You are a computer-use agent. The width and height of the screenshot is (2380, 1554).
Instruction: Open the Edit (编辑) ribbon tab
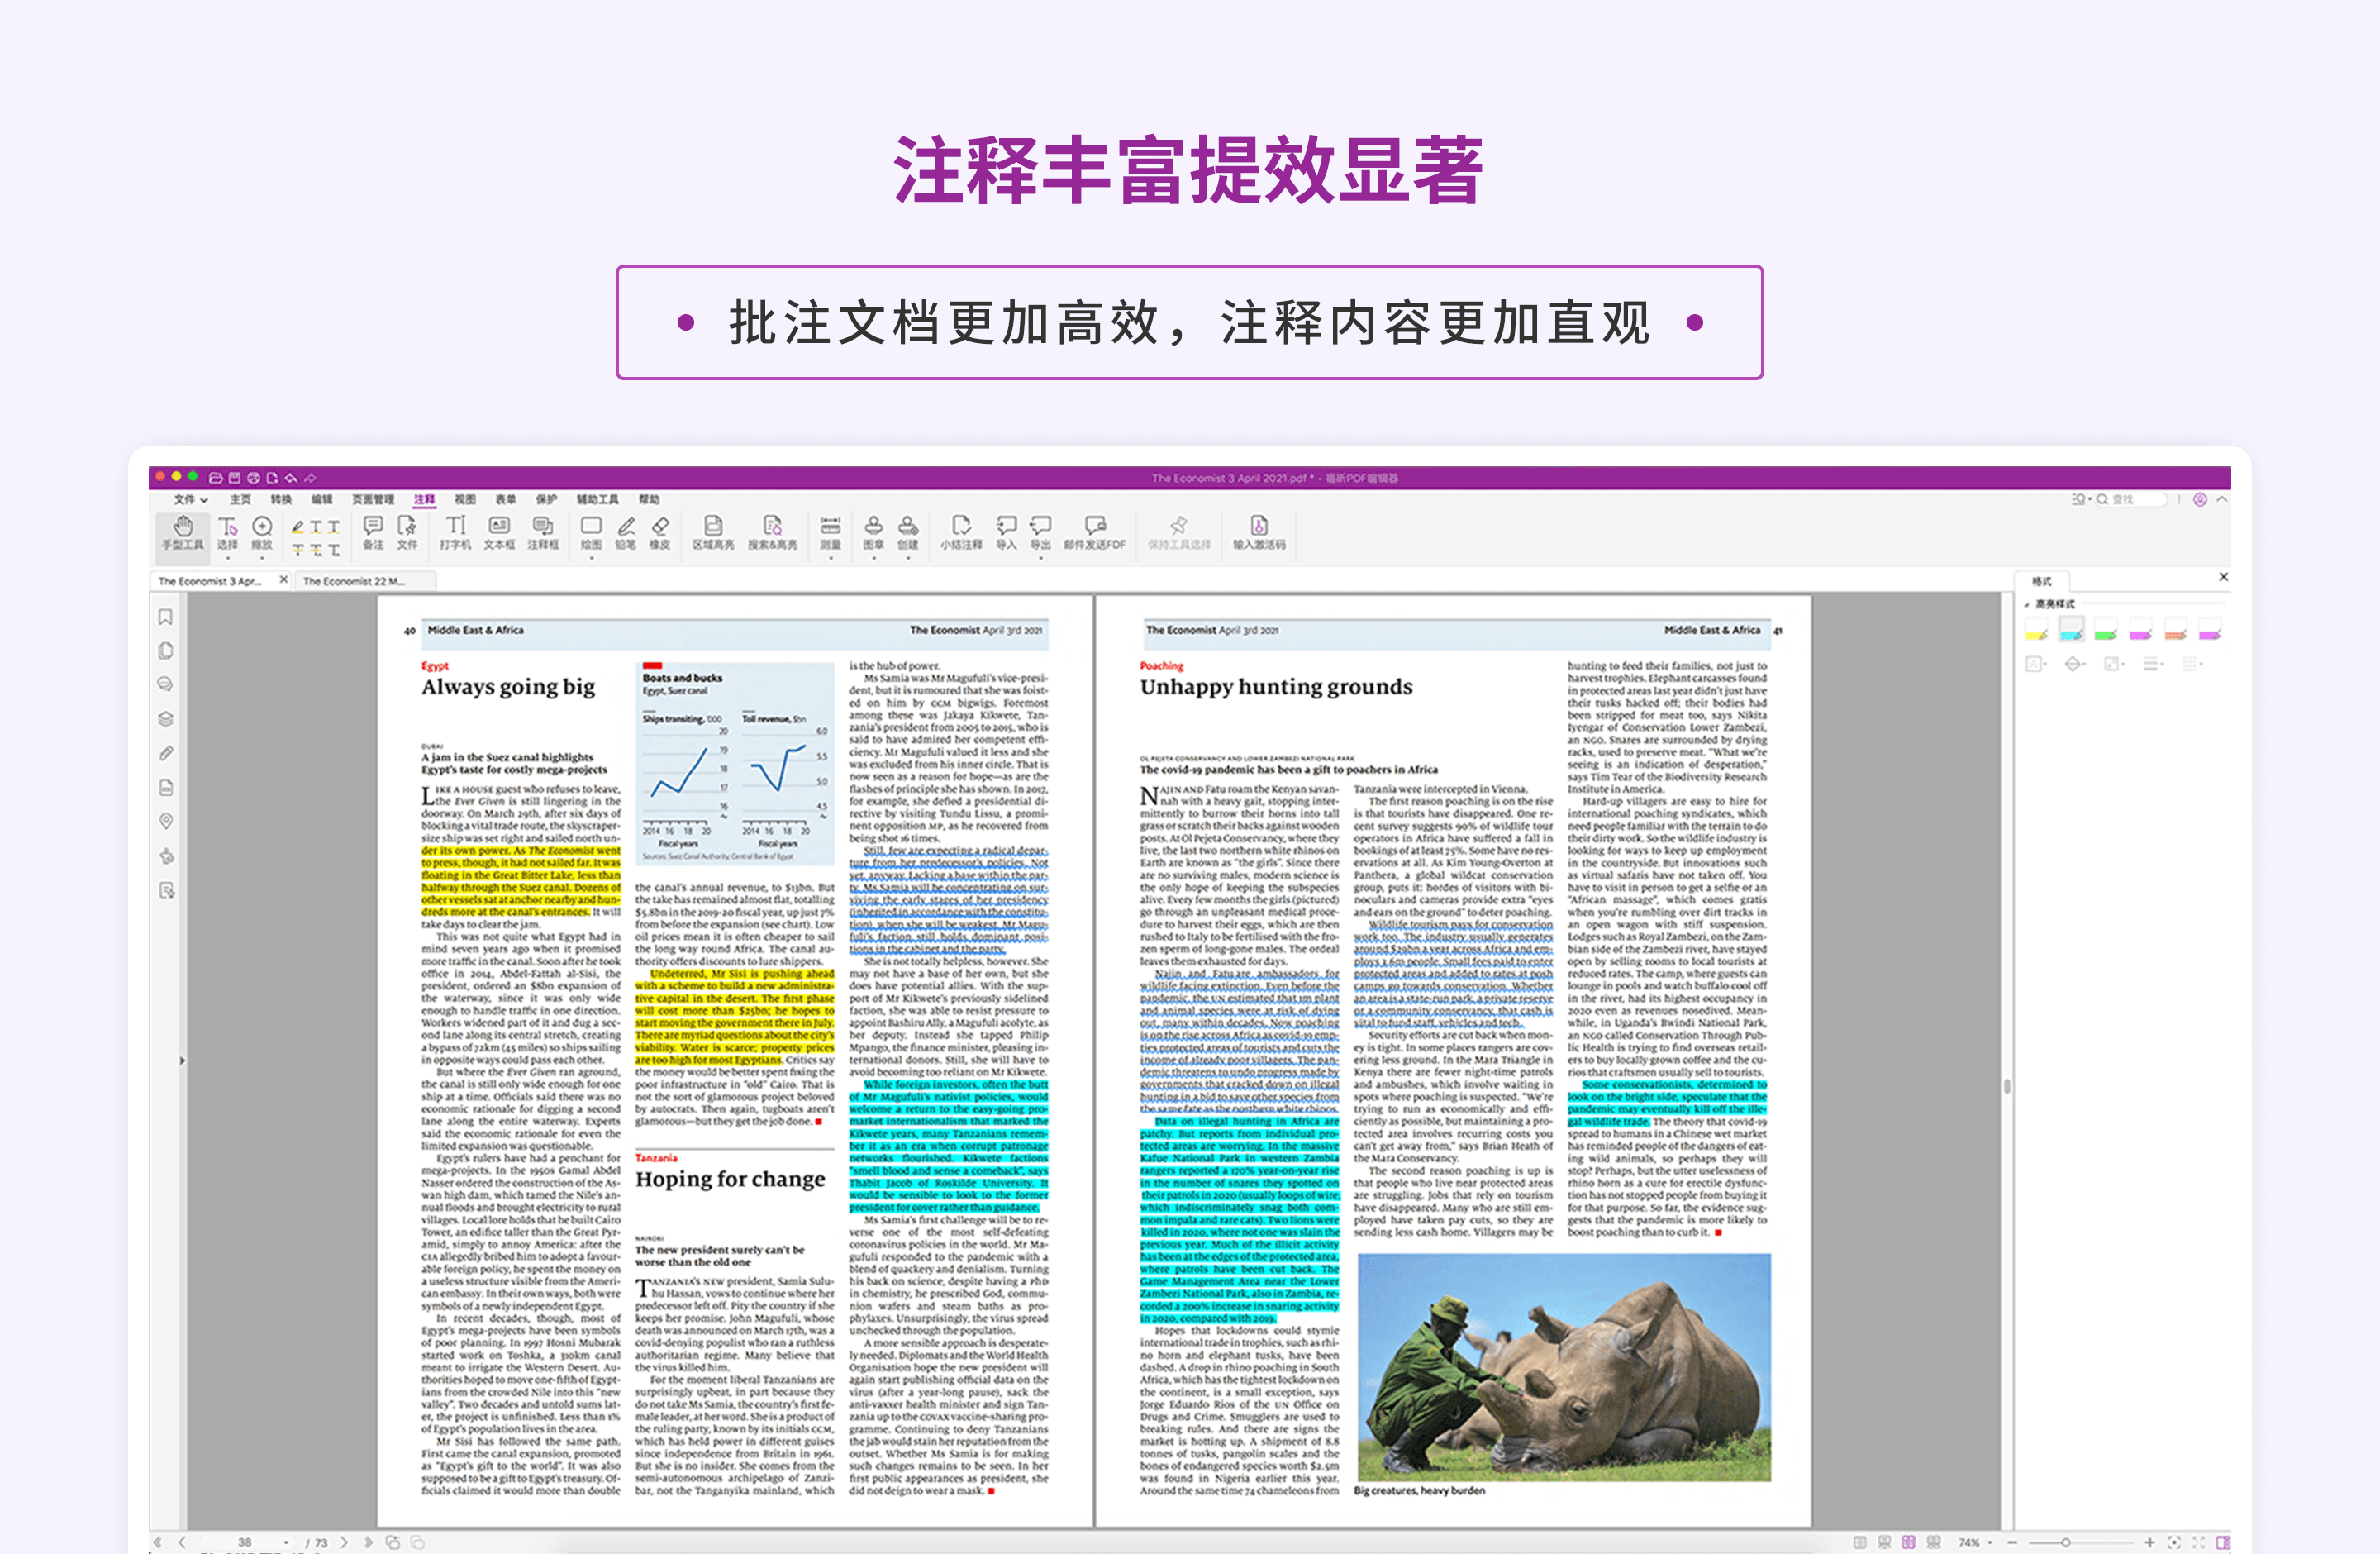click(322, 499)
